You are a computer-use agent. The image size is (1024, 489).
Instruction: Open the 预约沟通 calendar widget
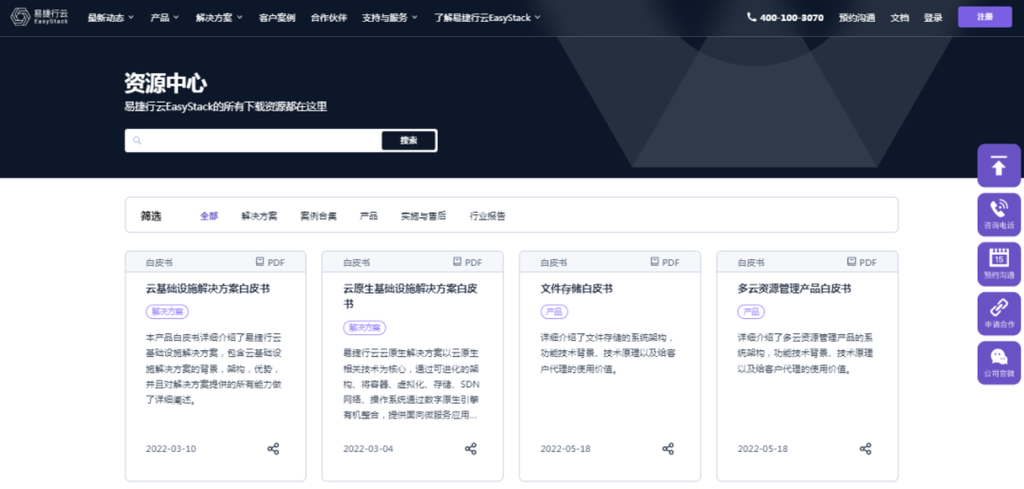[x=999, y=264]
